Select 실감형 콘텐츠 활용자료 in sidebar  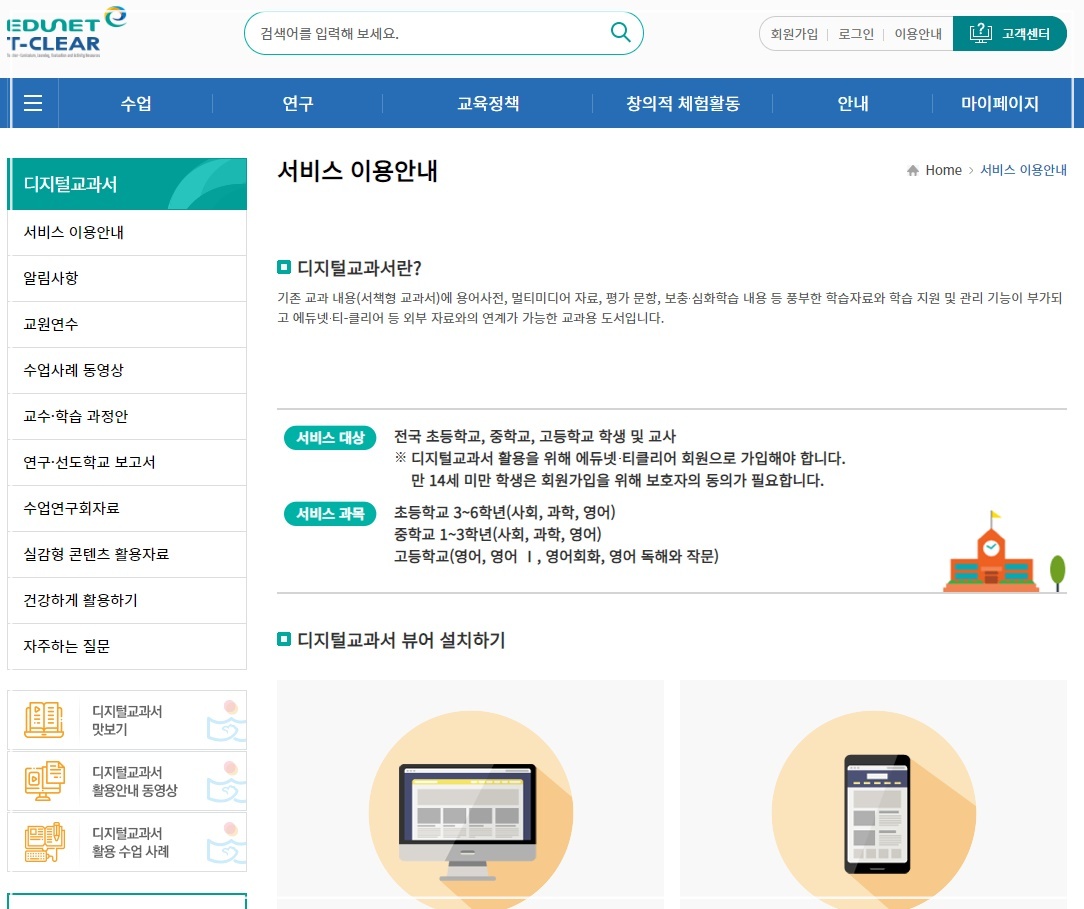pos(127,554)
